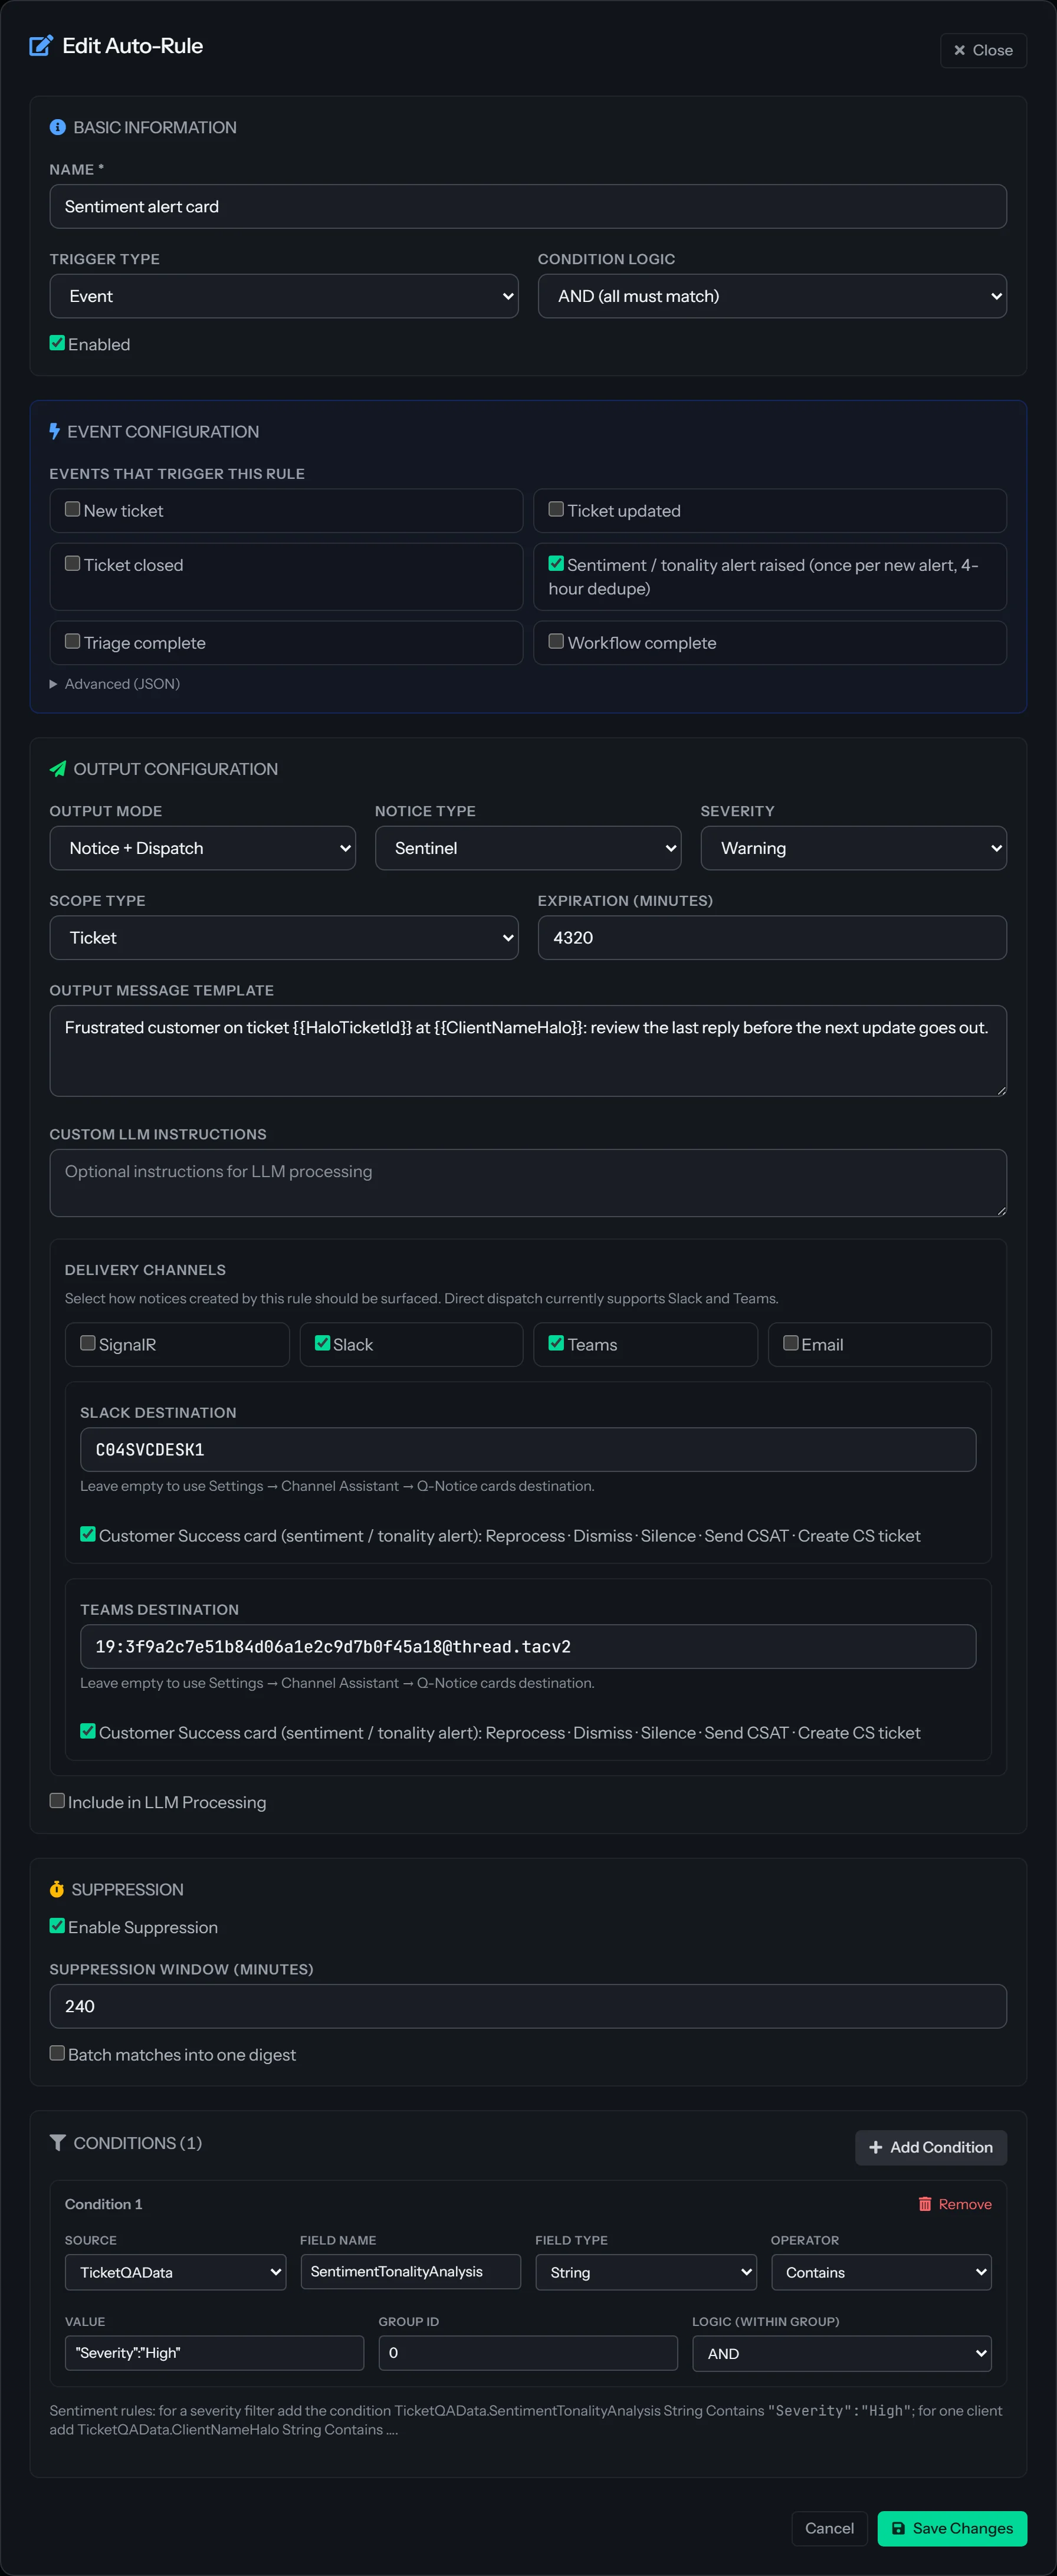The image size is (1057, 2576).
Task: Click Save Changes
Action: point(952,2528)
